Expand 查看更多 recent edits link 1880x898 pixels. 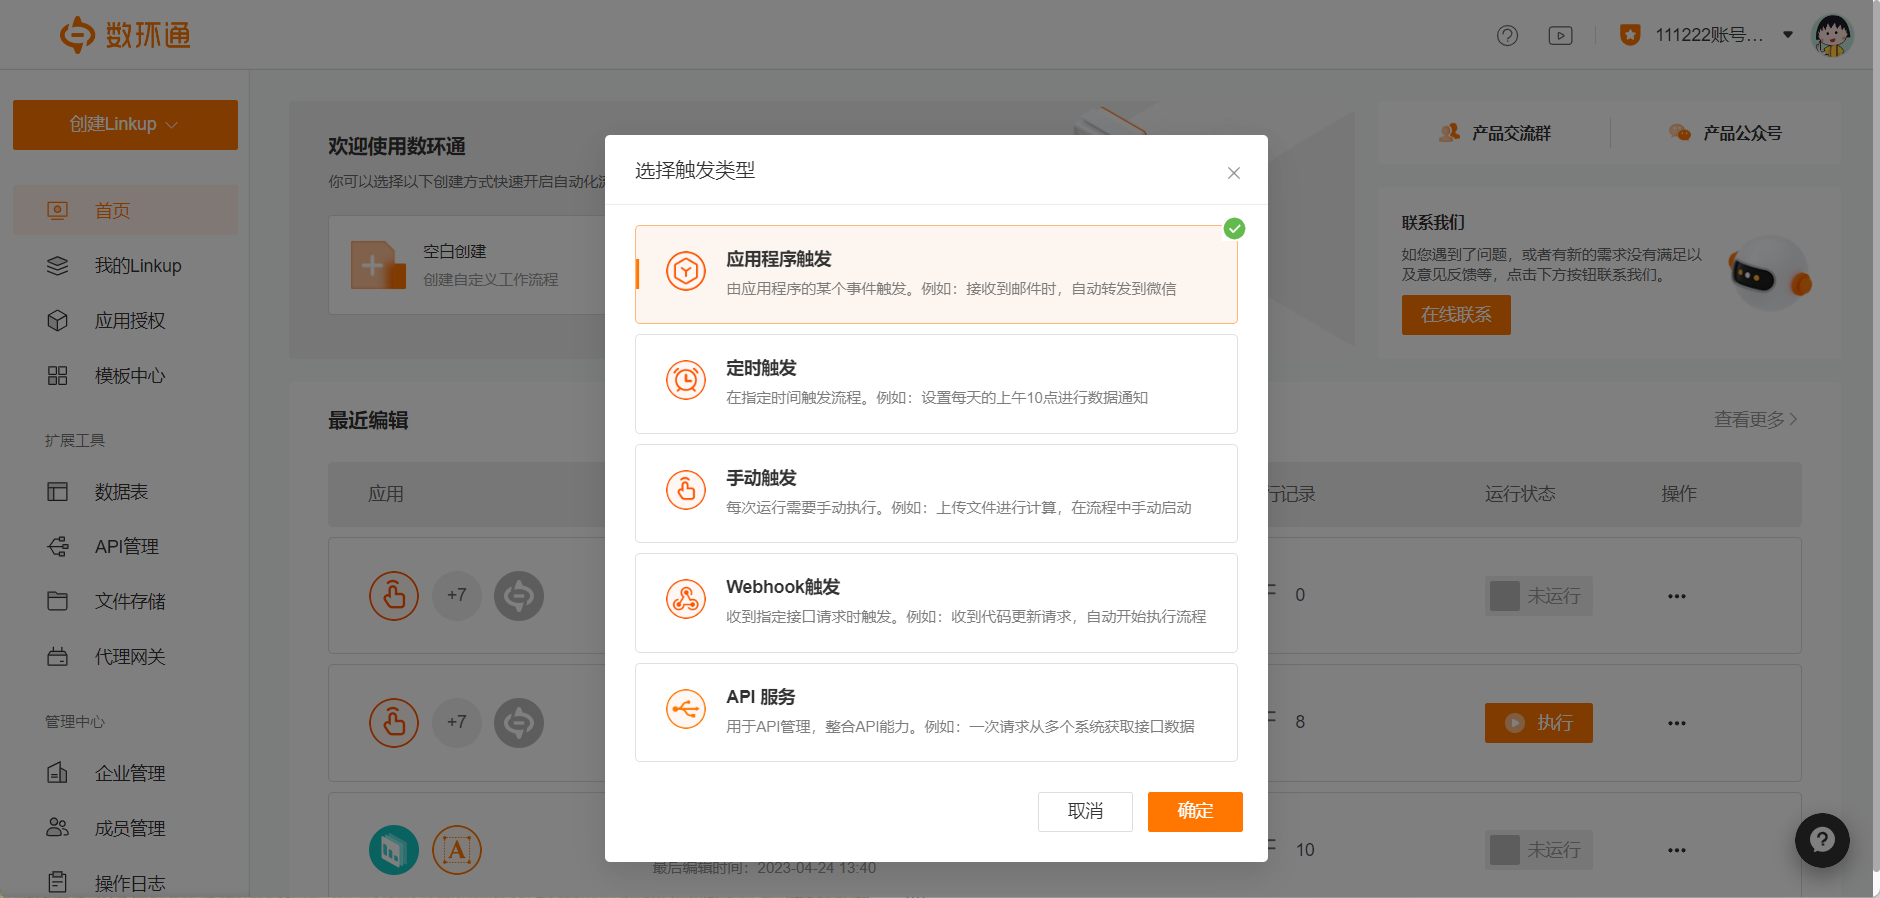point(1755,420)
